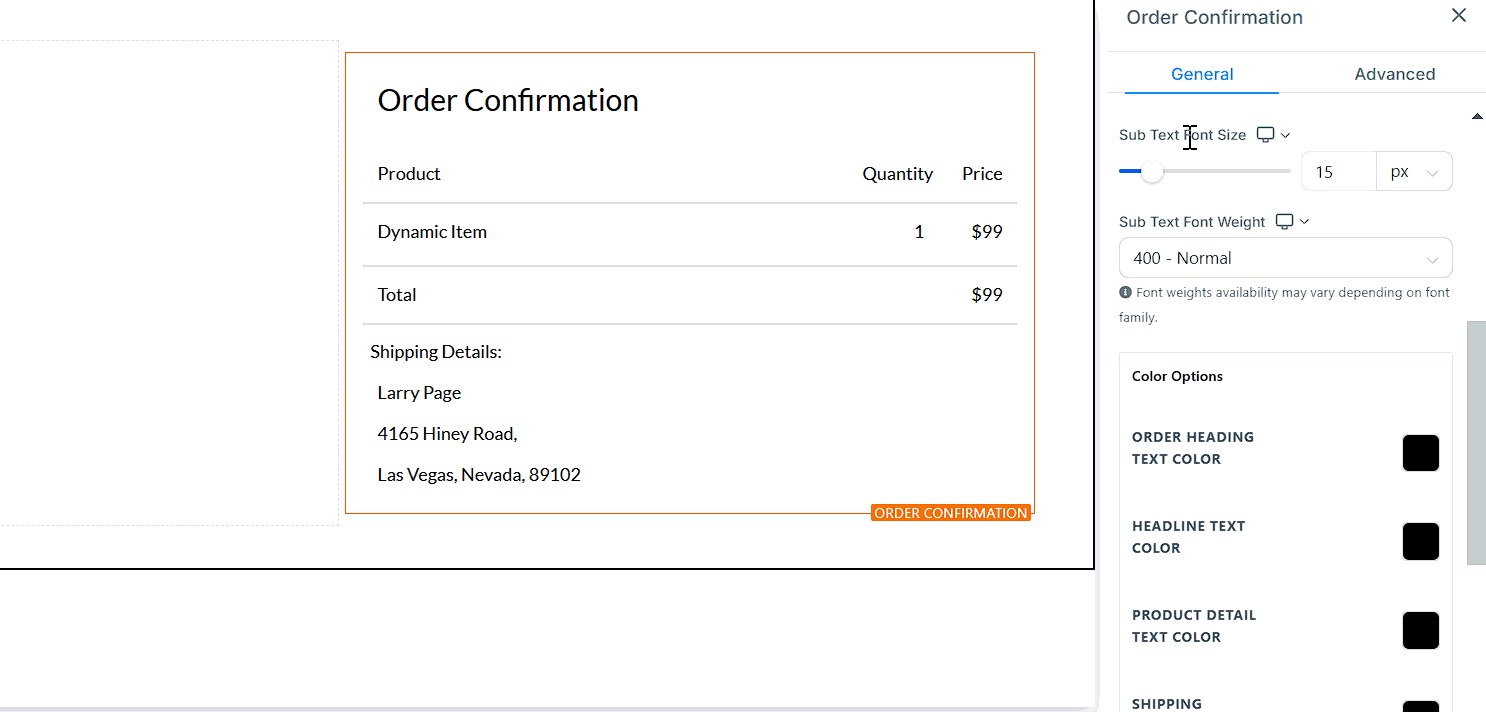Expand the device chevron next to Sub Text Font Size

click(x=1286, y=135)
